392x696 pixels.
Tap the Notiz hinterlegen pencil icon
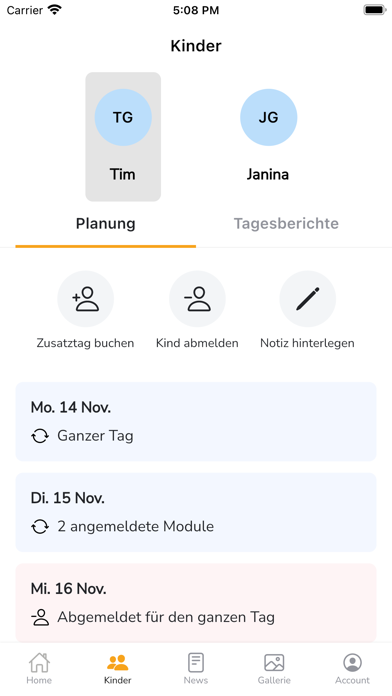click(x=308, y=299)
